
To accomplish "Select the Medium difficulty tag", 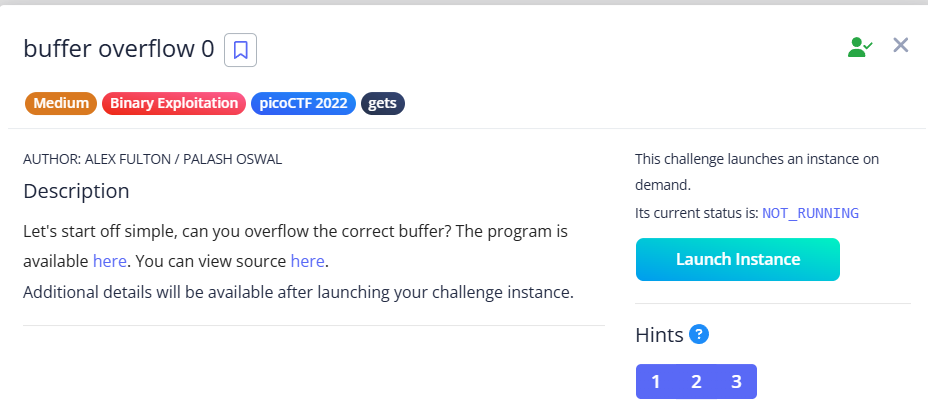I will coord(60,103).
